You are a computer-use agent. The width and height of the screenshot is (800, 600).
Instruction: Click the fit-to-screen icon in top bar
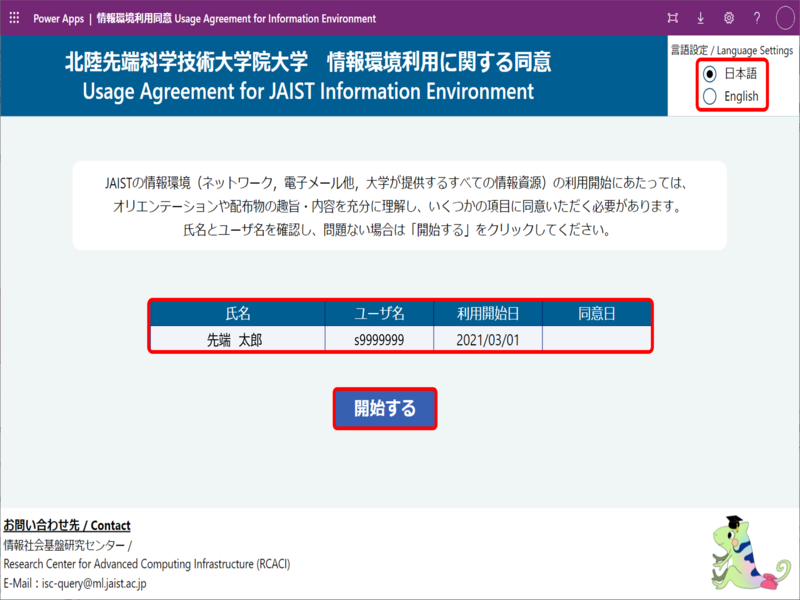672,18
